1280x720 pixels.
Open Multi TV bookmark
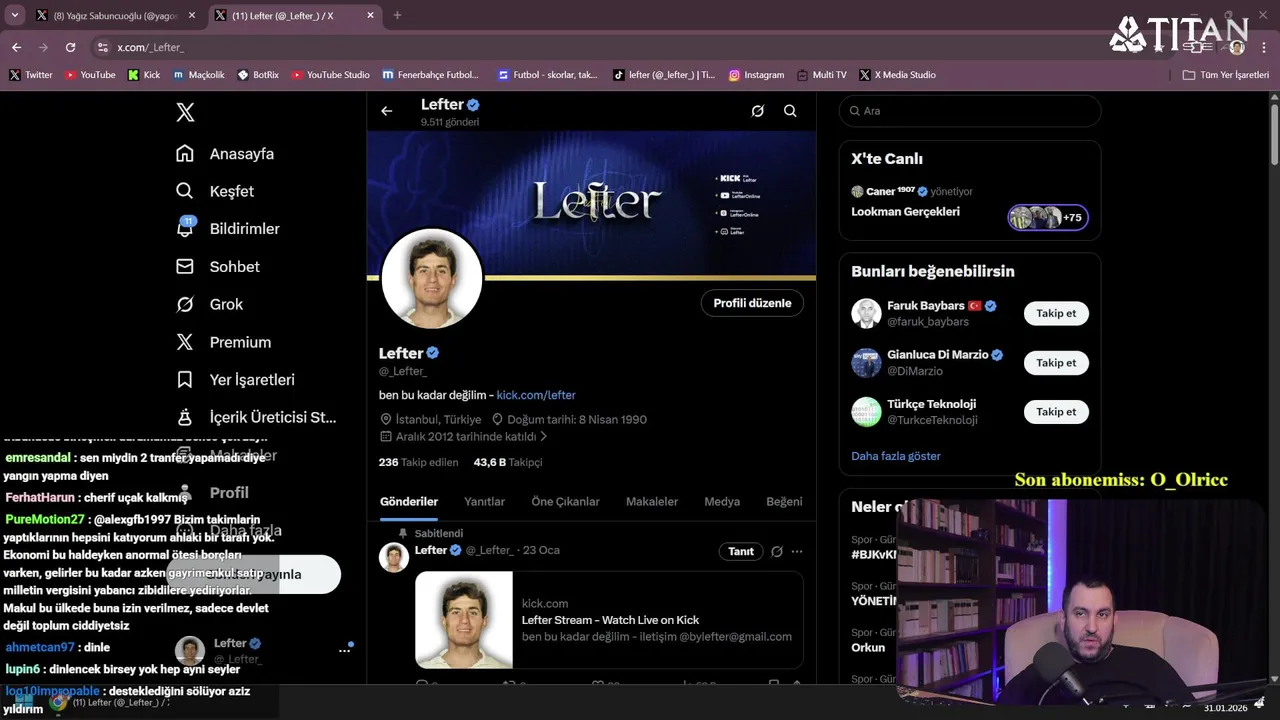click(x=821, y=75)
